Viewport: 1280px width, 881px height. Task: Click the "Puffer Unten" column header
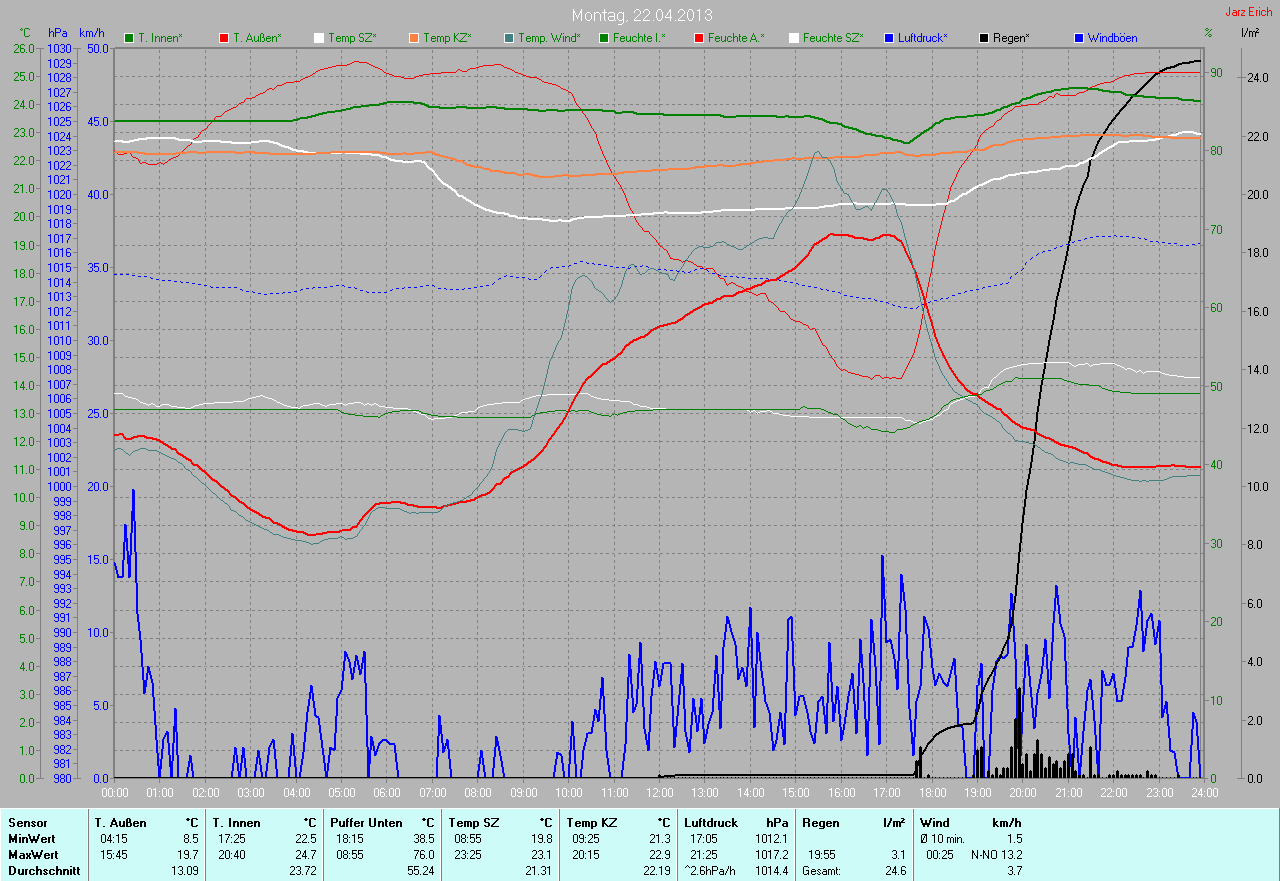(366, 823)
